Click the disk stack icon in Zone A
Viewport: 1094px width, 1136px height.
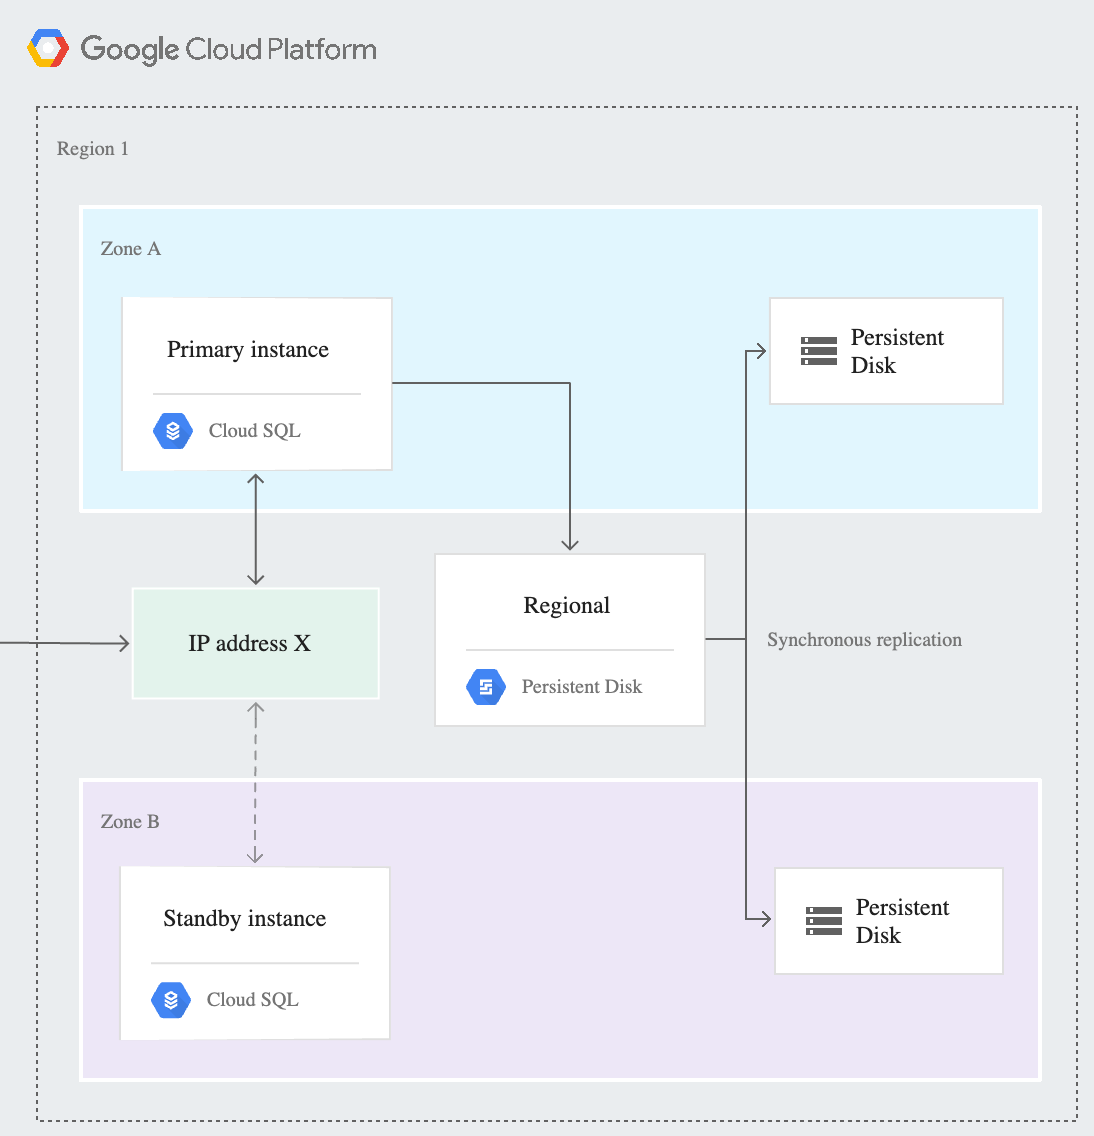pyautogui.click(x=819, y=351)
